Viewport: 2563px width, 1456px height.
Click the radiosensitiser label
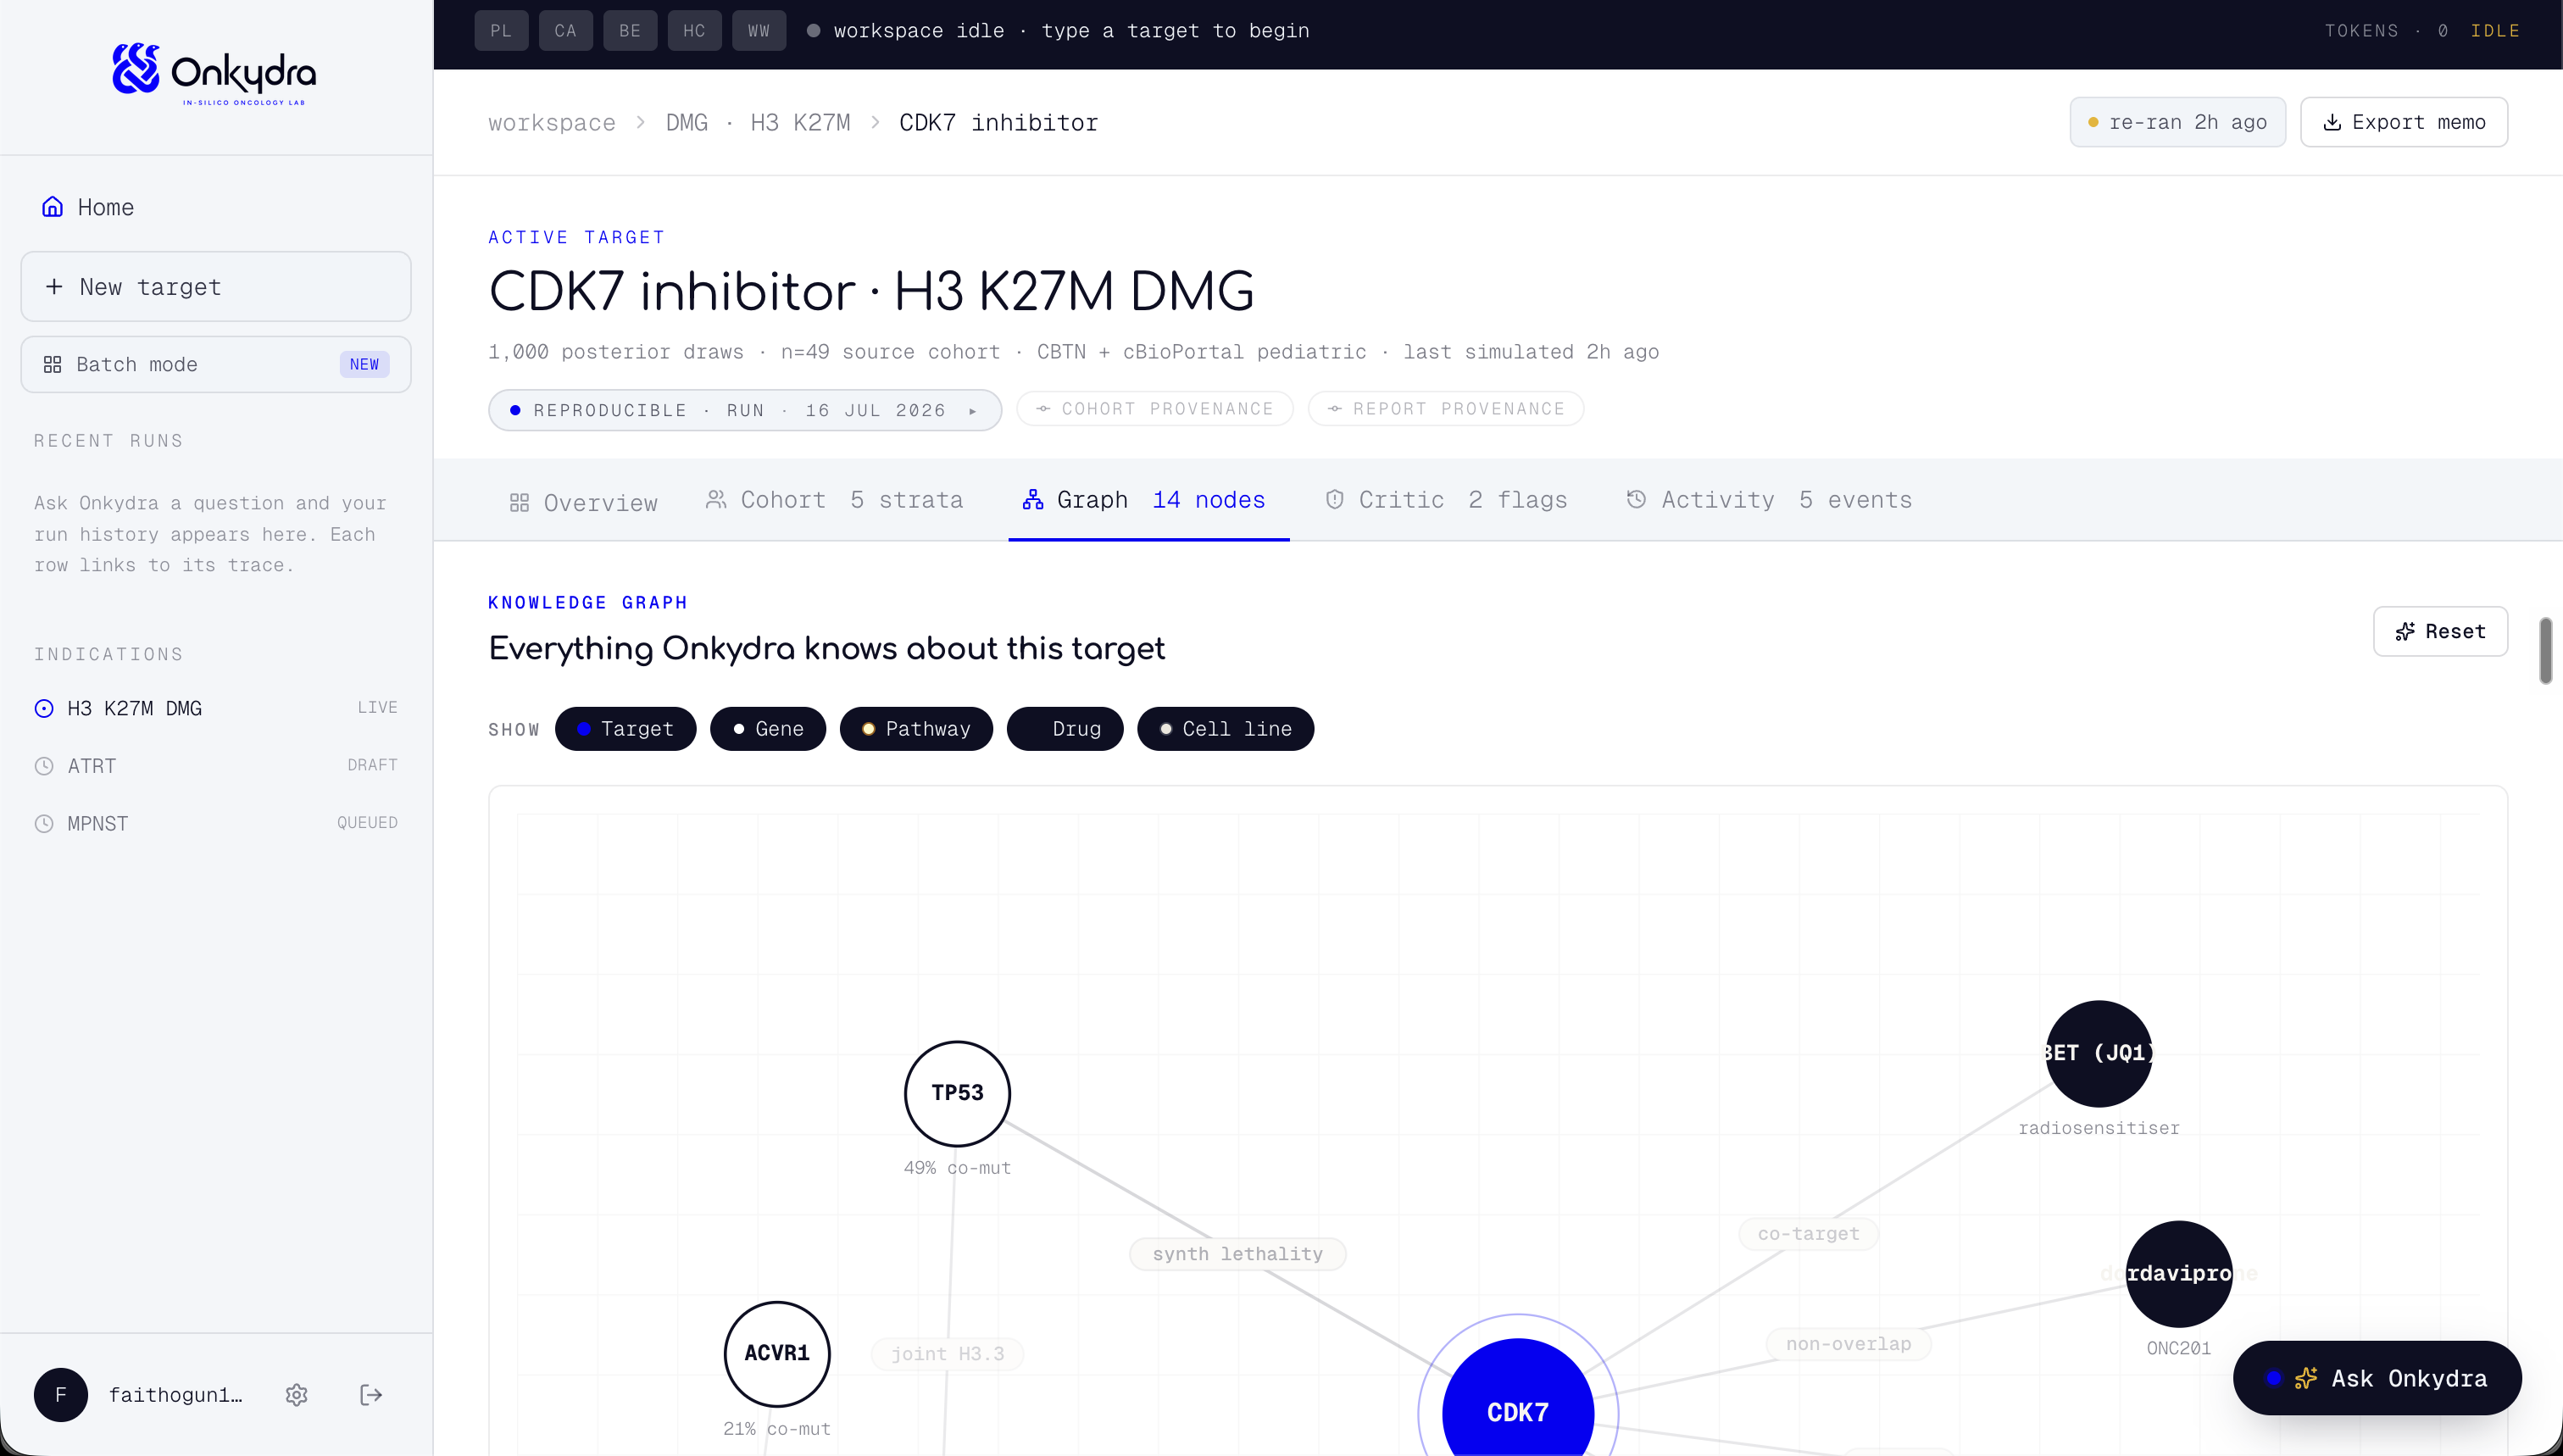2098,1128
